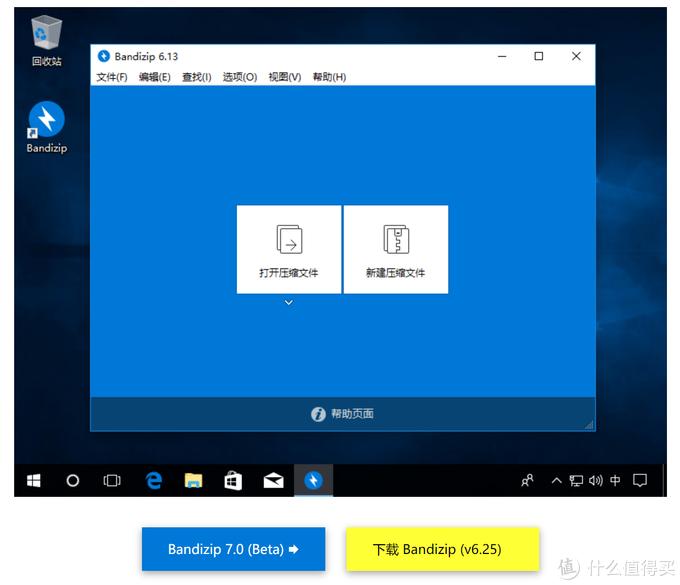Open the 视图(V) menu
The height and width of the screenshot is (585, 680).
pyautogui.click(x=284, y=77)
